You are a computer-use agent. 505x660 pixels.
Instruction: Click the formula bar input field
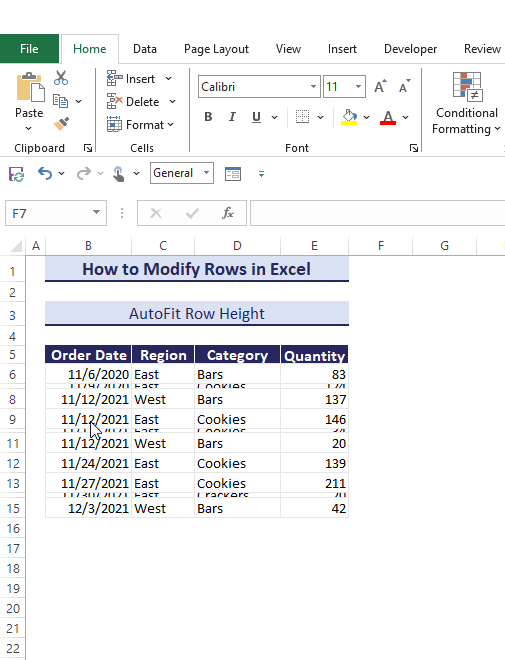pos(377,213)
